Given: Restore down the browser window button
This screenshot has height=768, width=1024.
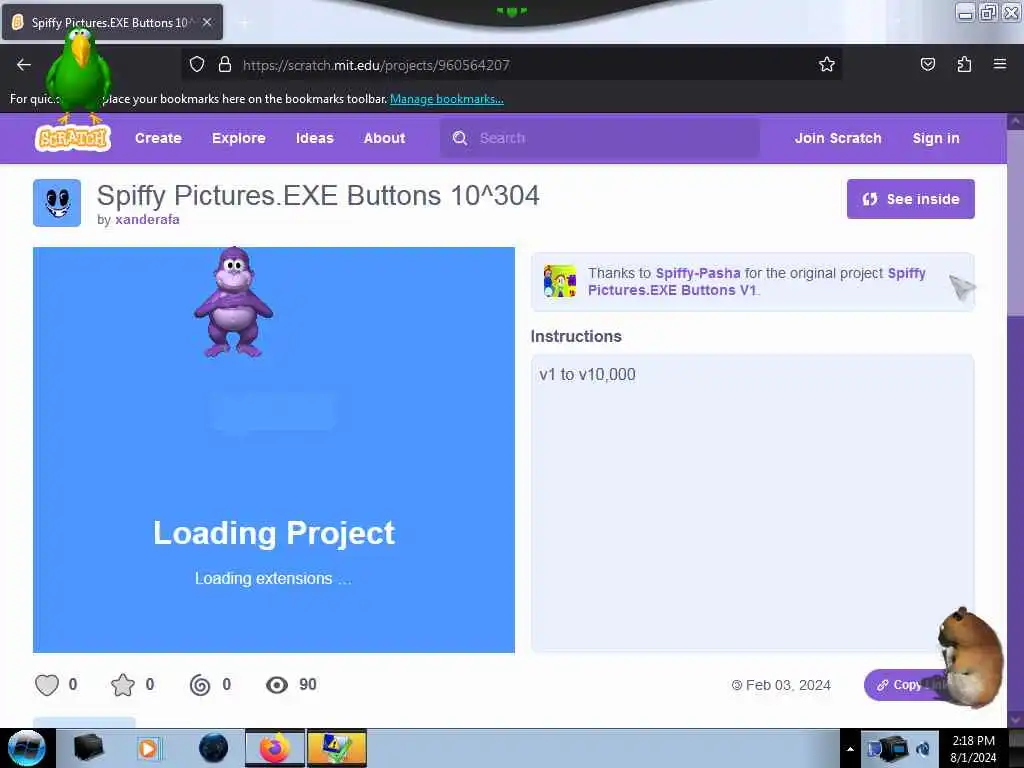Looking at the screenshot, I should 988,12.
